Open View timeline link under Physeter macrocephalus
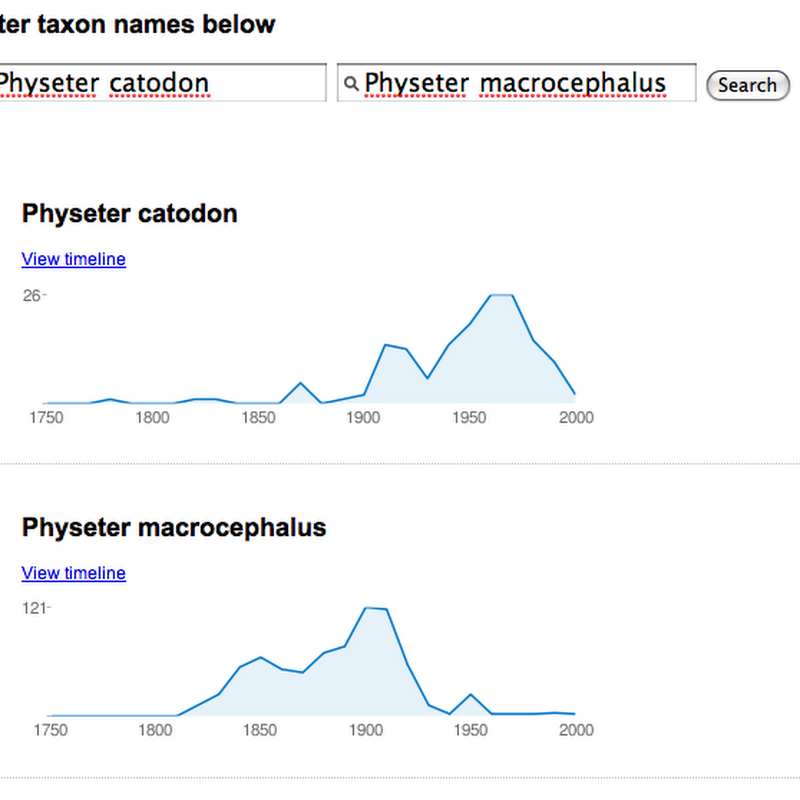 coord(73,573)
